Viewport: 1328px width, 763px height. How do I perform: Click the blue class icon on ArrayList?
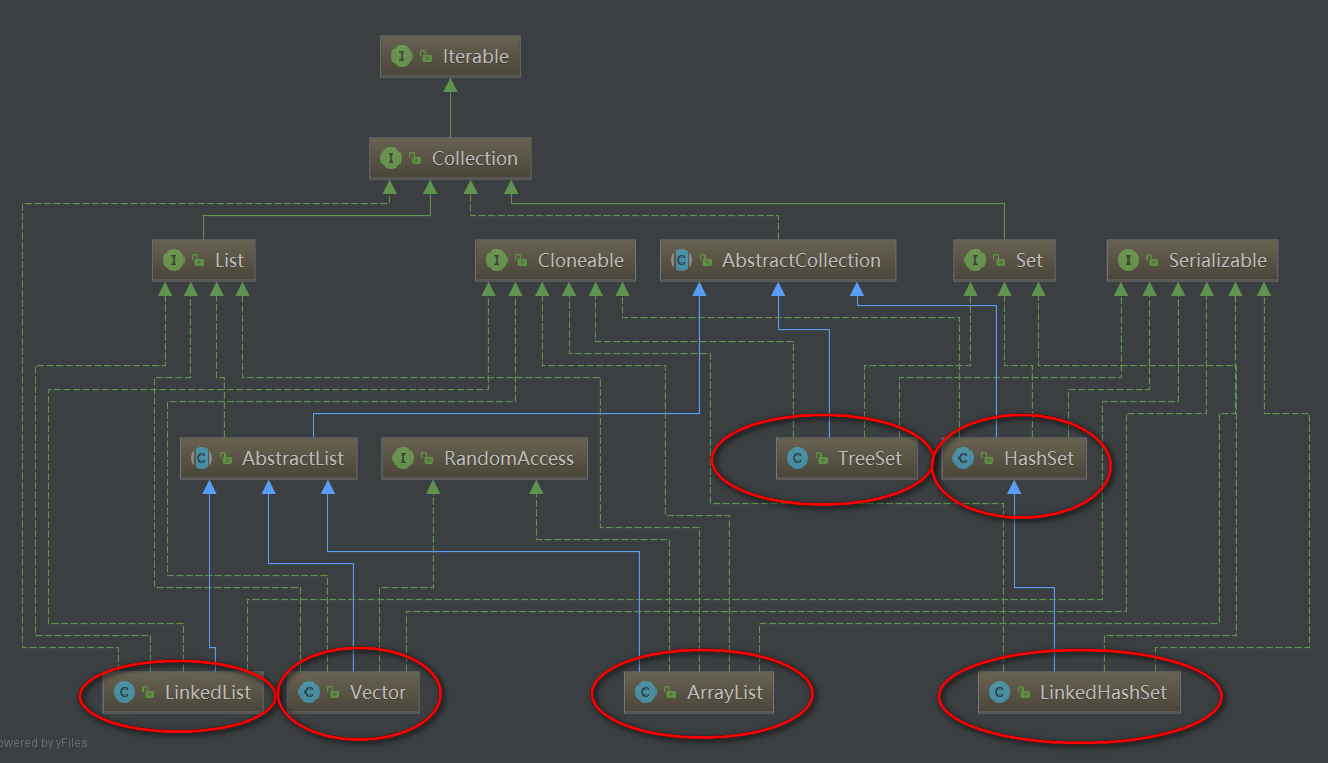pos(646,692)
